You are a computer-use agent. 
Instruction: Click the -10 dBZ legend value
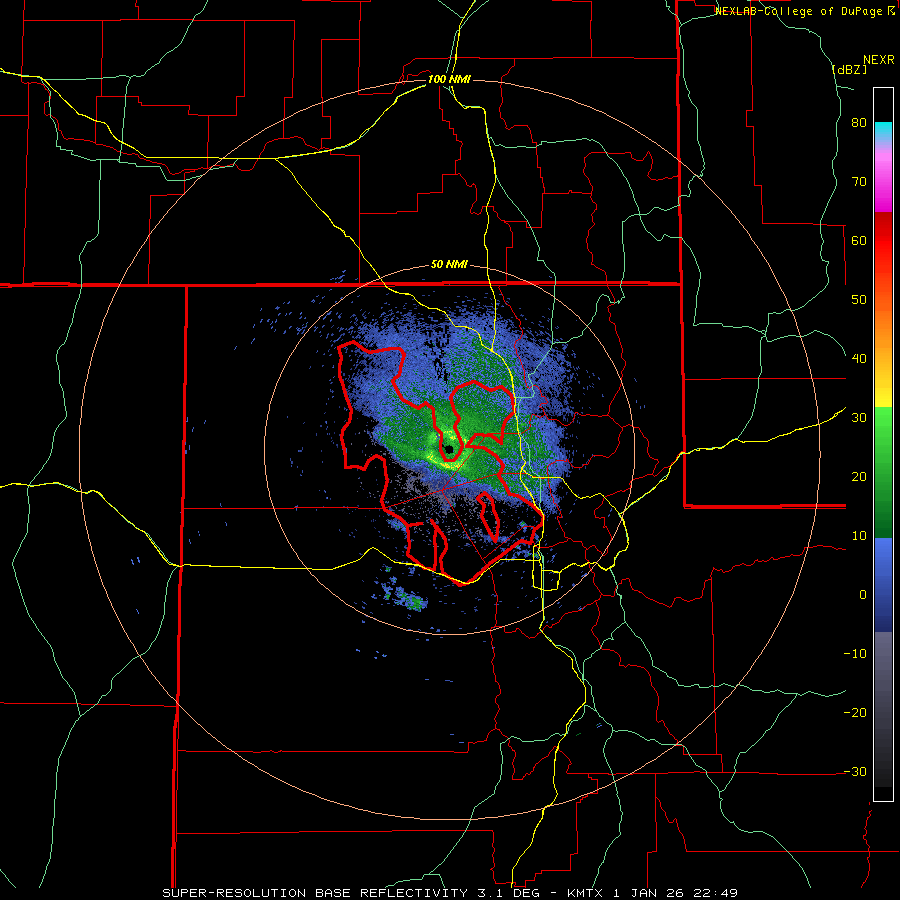(855, 654)
